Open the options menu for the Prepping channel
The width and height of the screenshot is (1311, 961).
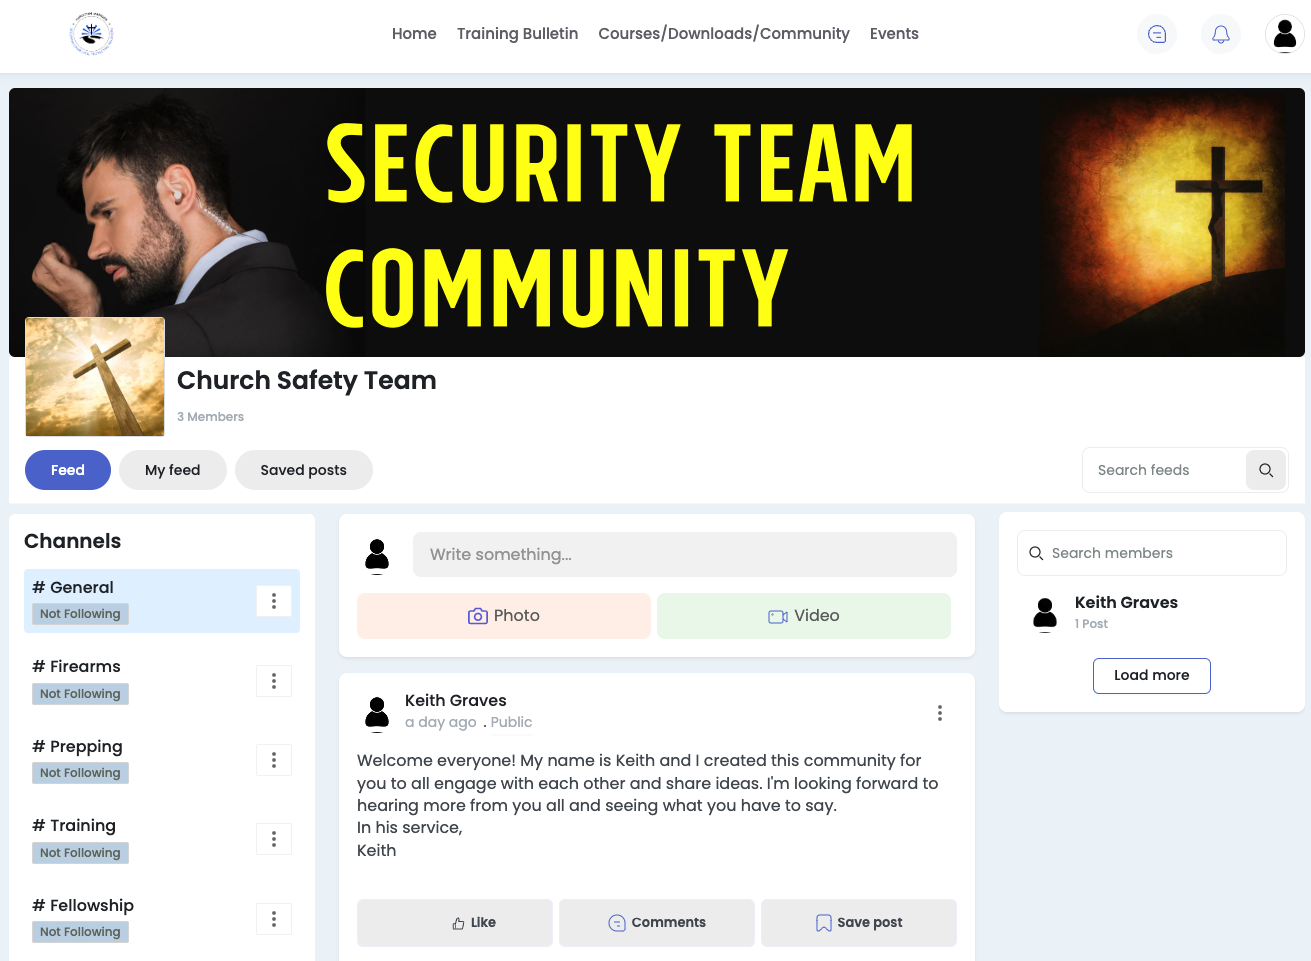274,759
